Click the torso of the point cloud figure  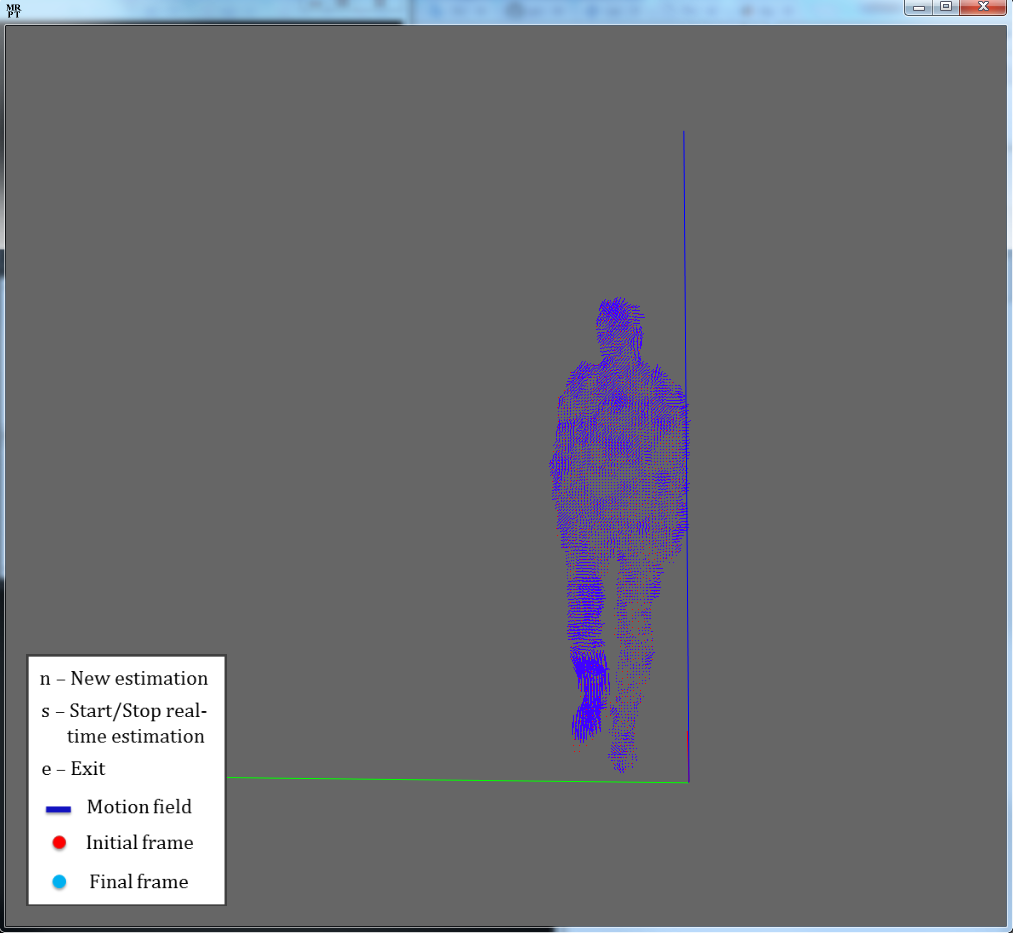click(x=622, y=450)
